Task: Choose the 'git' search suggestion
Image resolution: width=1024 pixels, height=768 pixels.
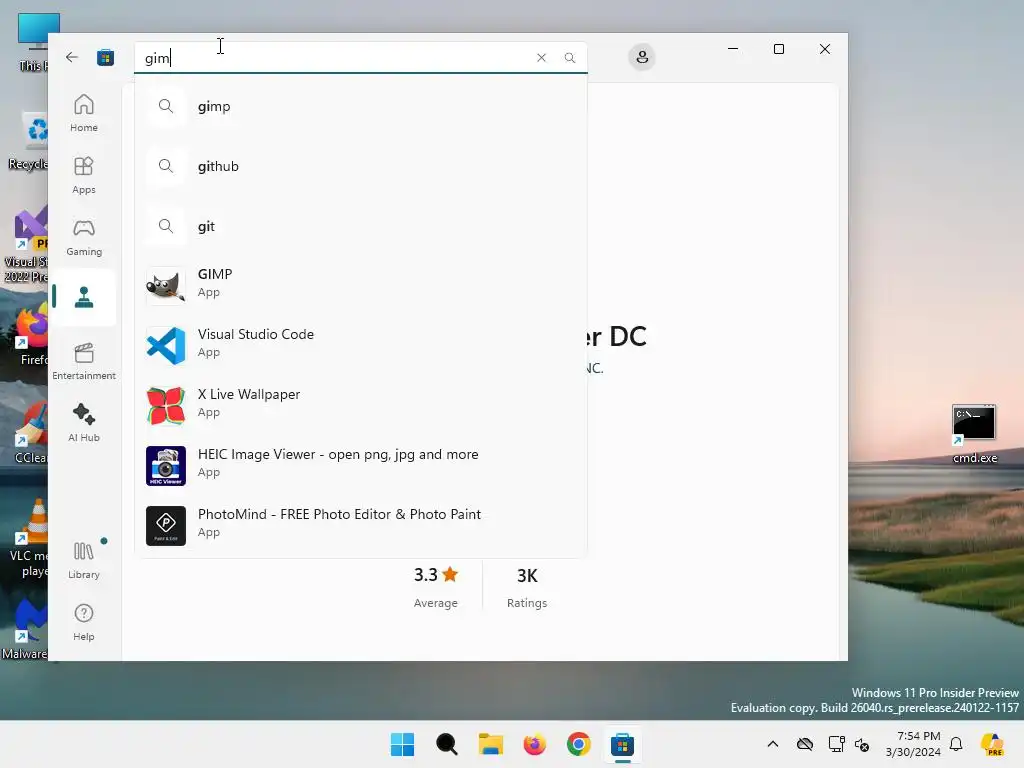Action: [360, 227]
